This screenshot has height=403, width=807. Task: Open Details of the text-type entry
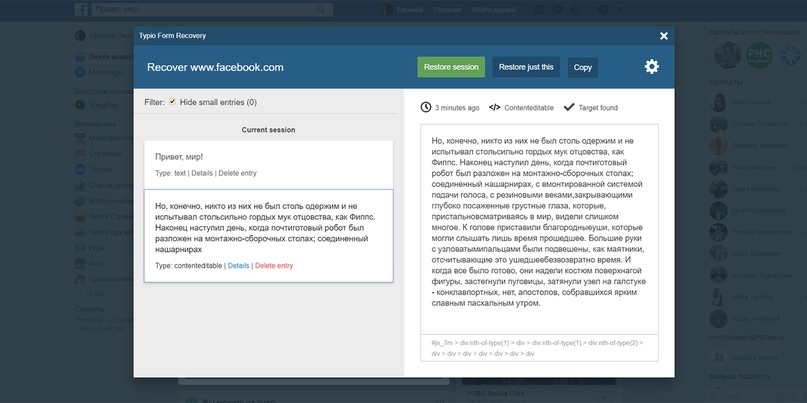tap(202, 173)
